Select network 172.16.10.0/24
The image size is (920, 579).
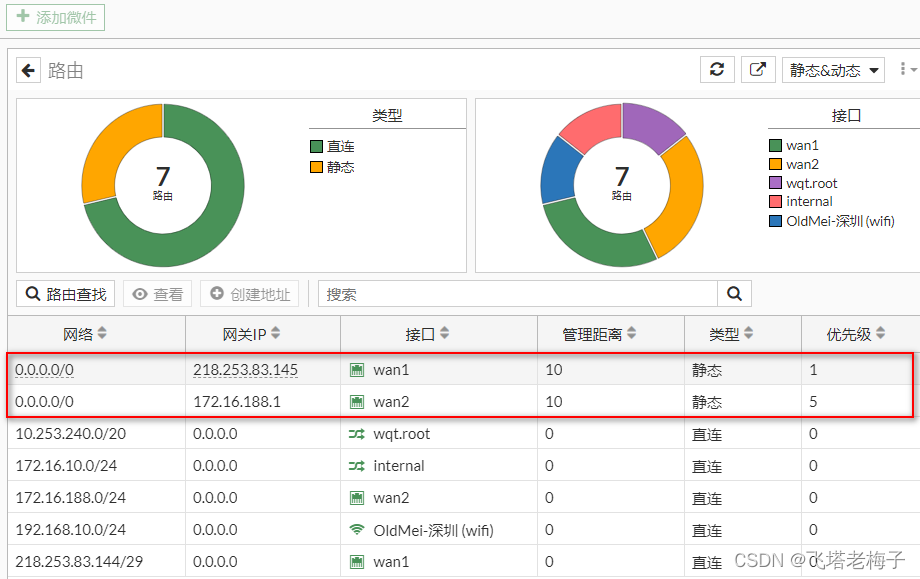[66, 466]
